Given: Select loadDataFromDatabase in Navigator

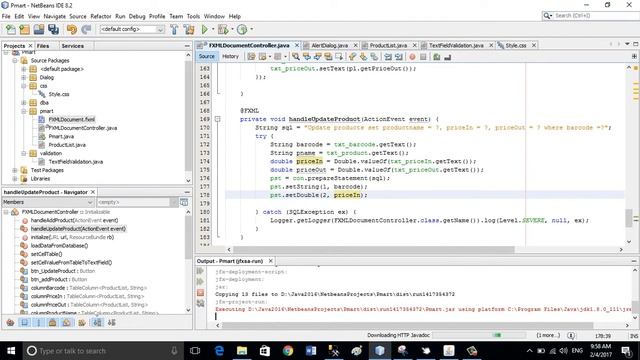Looking at the screenshot, I should (x=59, y=246).
